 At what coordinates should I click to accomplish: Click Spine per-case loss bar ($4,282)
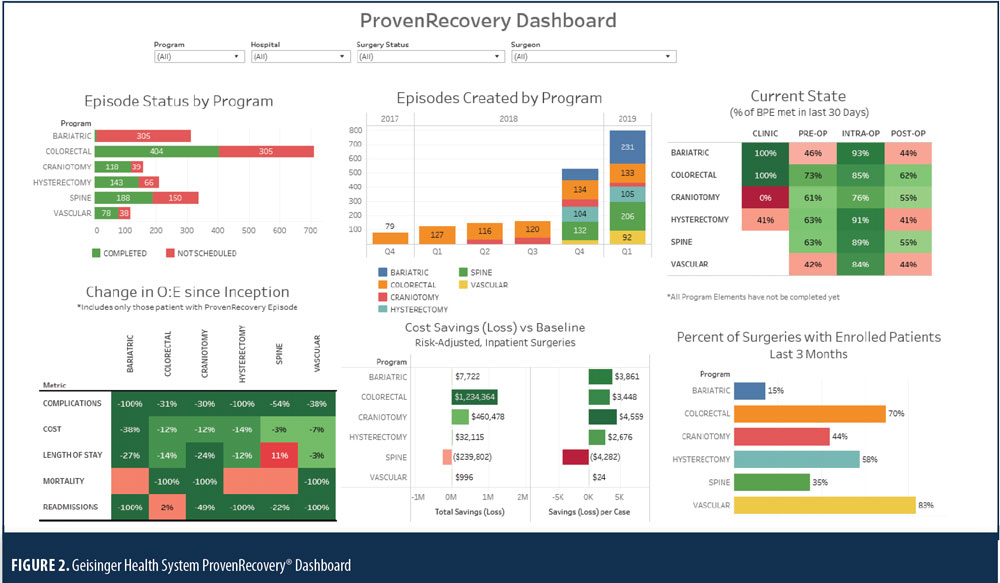point(575,457)
